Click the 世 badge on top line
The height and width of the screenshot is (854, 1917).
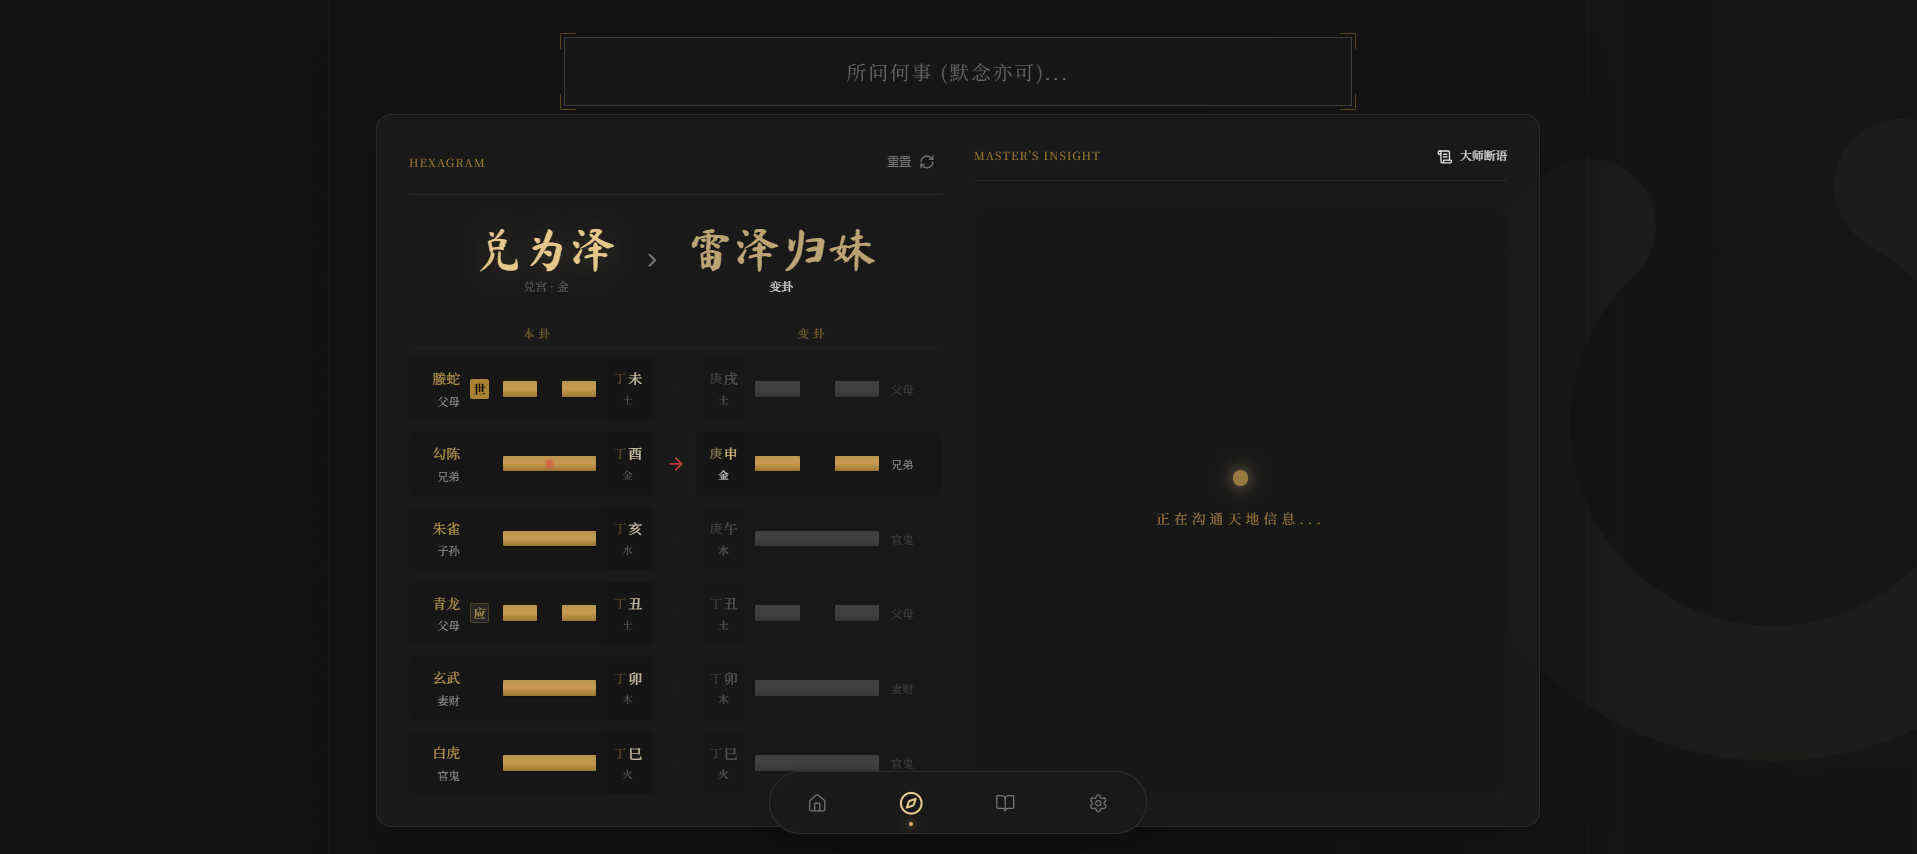480,389
